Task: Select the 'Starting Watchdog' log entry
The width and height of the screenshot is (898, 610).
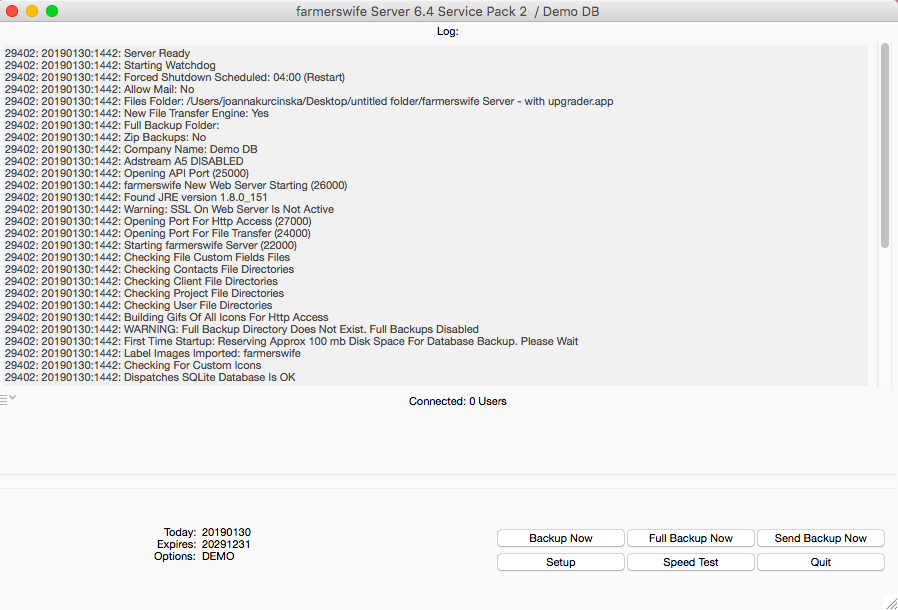Action: tap(110, 65)
